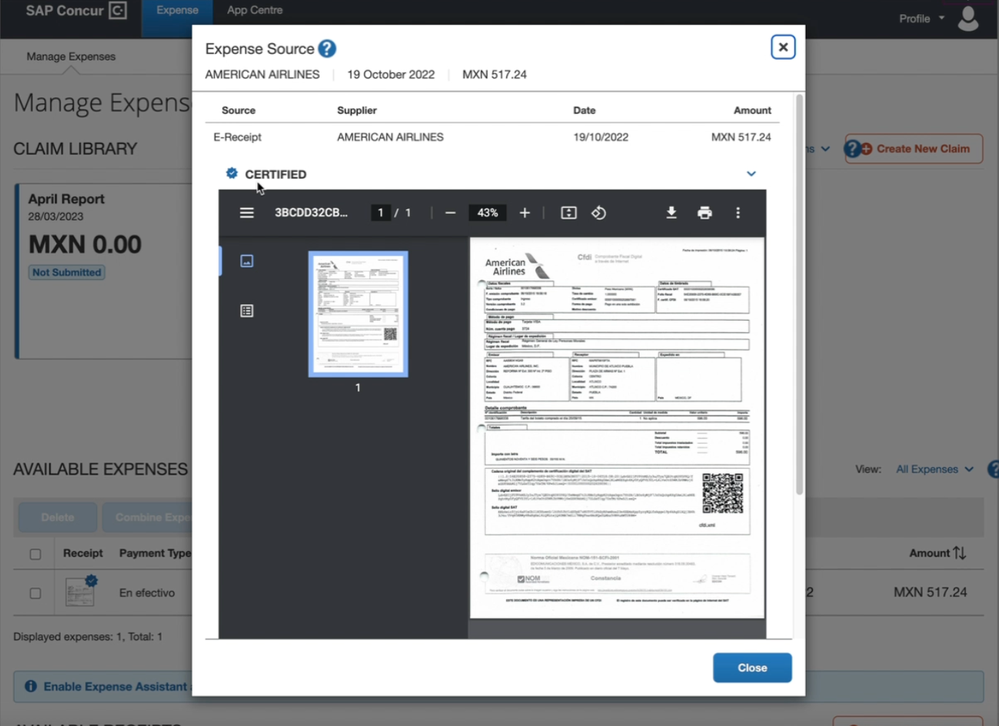Click the dialog vertical scrollbar
Viewport: 999px width, 726px height.
pos(799,293)
